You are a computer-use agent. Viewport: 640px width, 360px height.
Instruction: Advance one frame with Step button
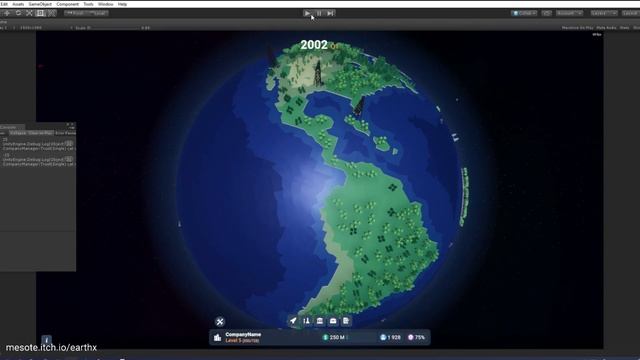tap(330, 13)
